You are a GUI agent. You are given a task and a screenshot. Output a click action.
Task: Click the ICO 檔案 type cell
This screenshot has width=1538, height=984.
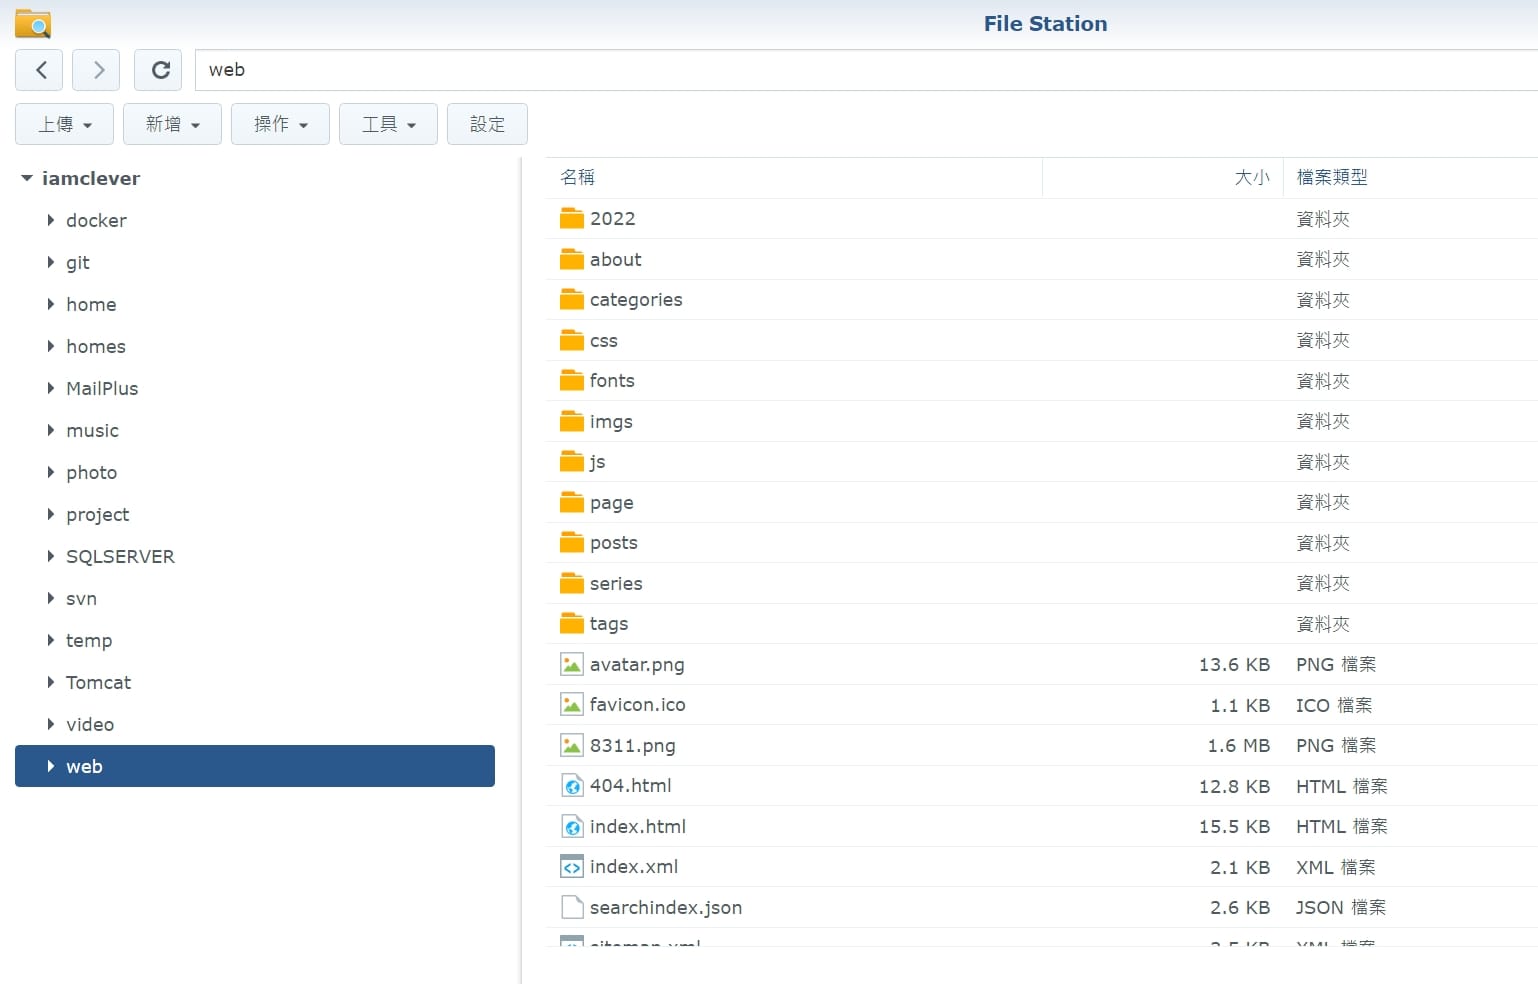1333,705
